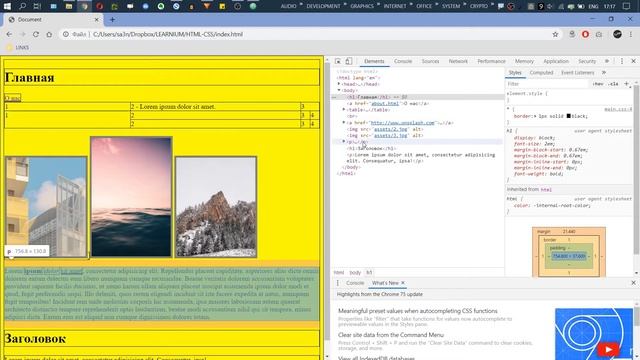Toggle the :hov element state button

coord(598,84)
